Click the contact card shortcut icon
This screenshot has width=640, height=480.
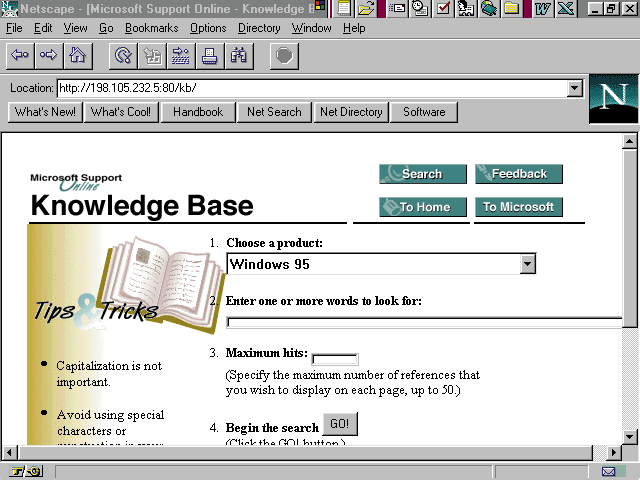[x=466, y=9]
